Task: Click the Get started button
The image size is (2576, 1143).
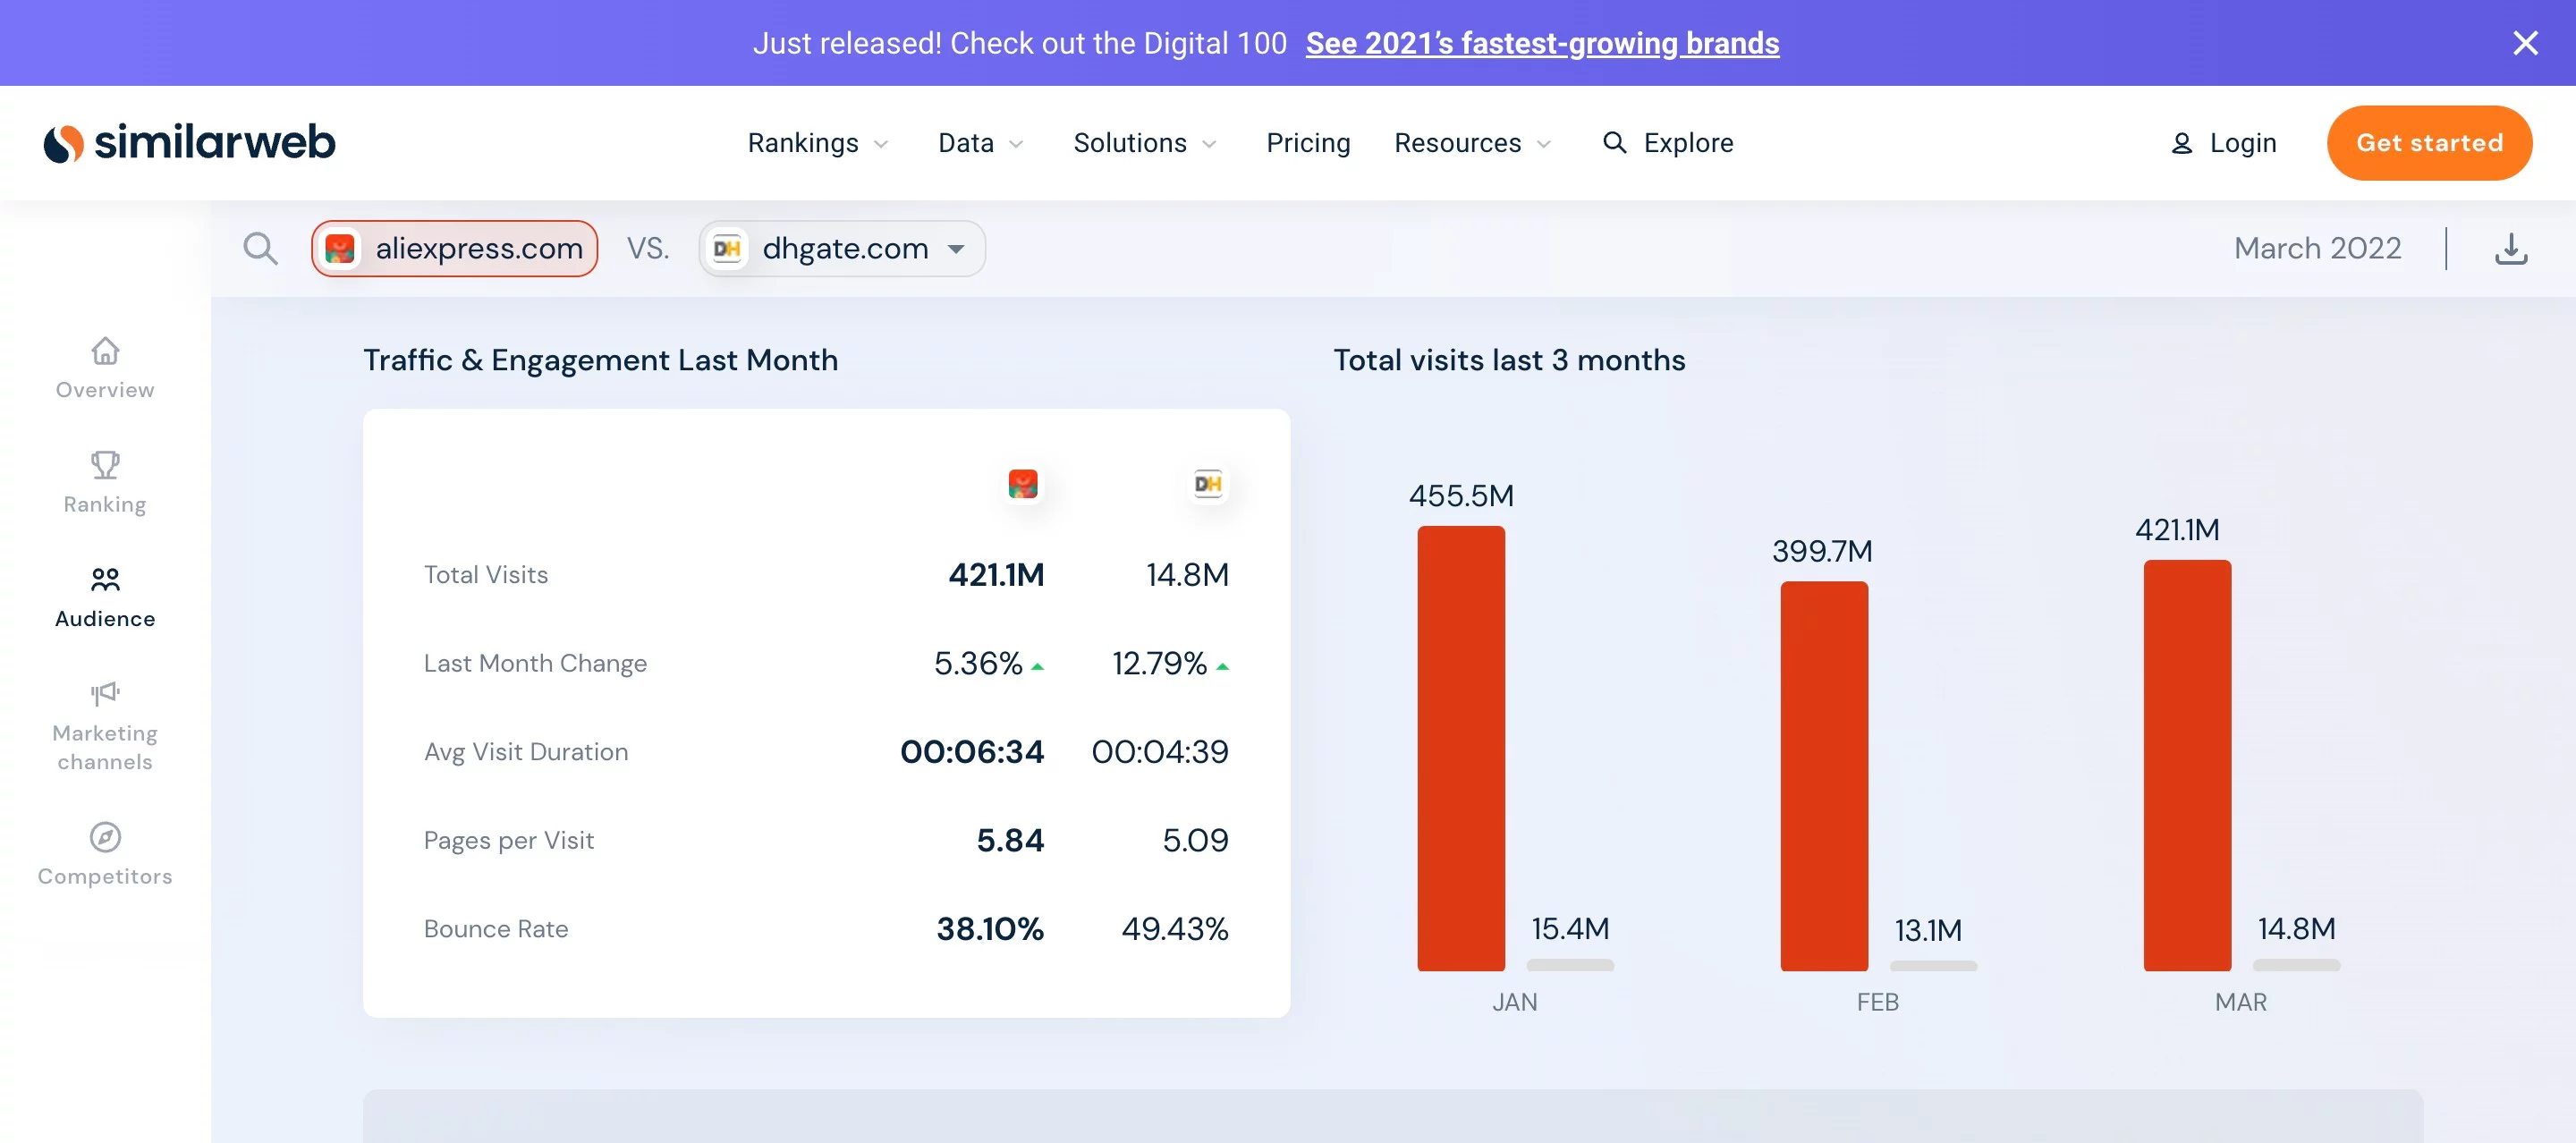Action: 2429,143
